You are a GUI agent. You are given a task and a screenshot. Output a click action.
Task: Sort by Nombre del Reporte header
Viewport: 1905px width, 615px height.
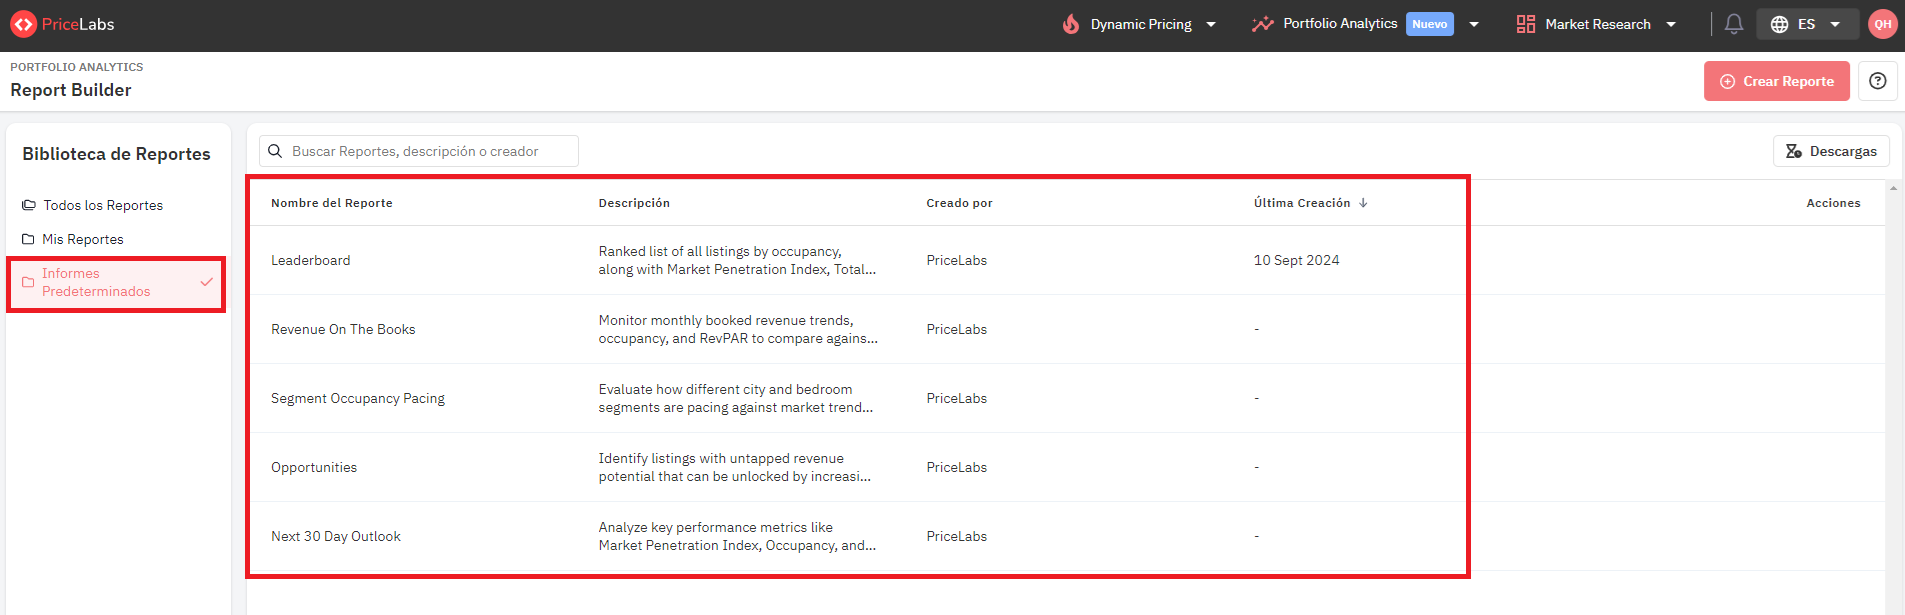(x=331, y=203)
